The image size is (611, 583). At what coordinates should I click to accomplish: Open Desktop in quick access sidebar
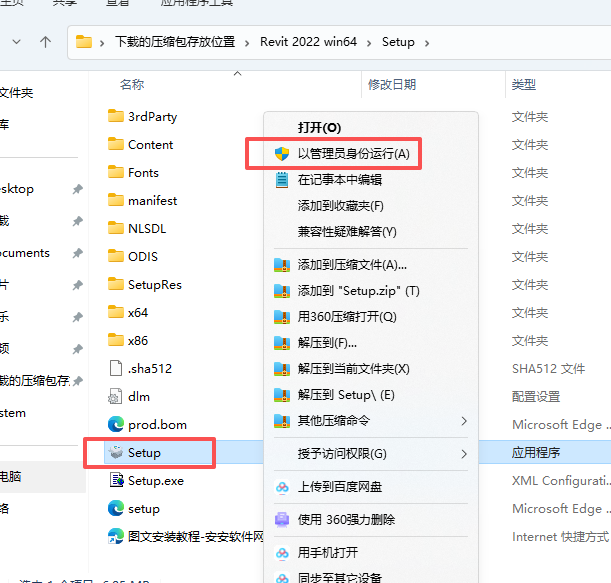coord(17,189)
